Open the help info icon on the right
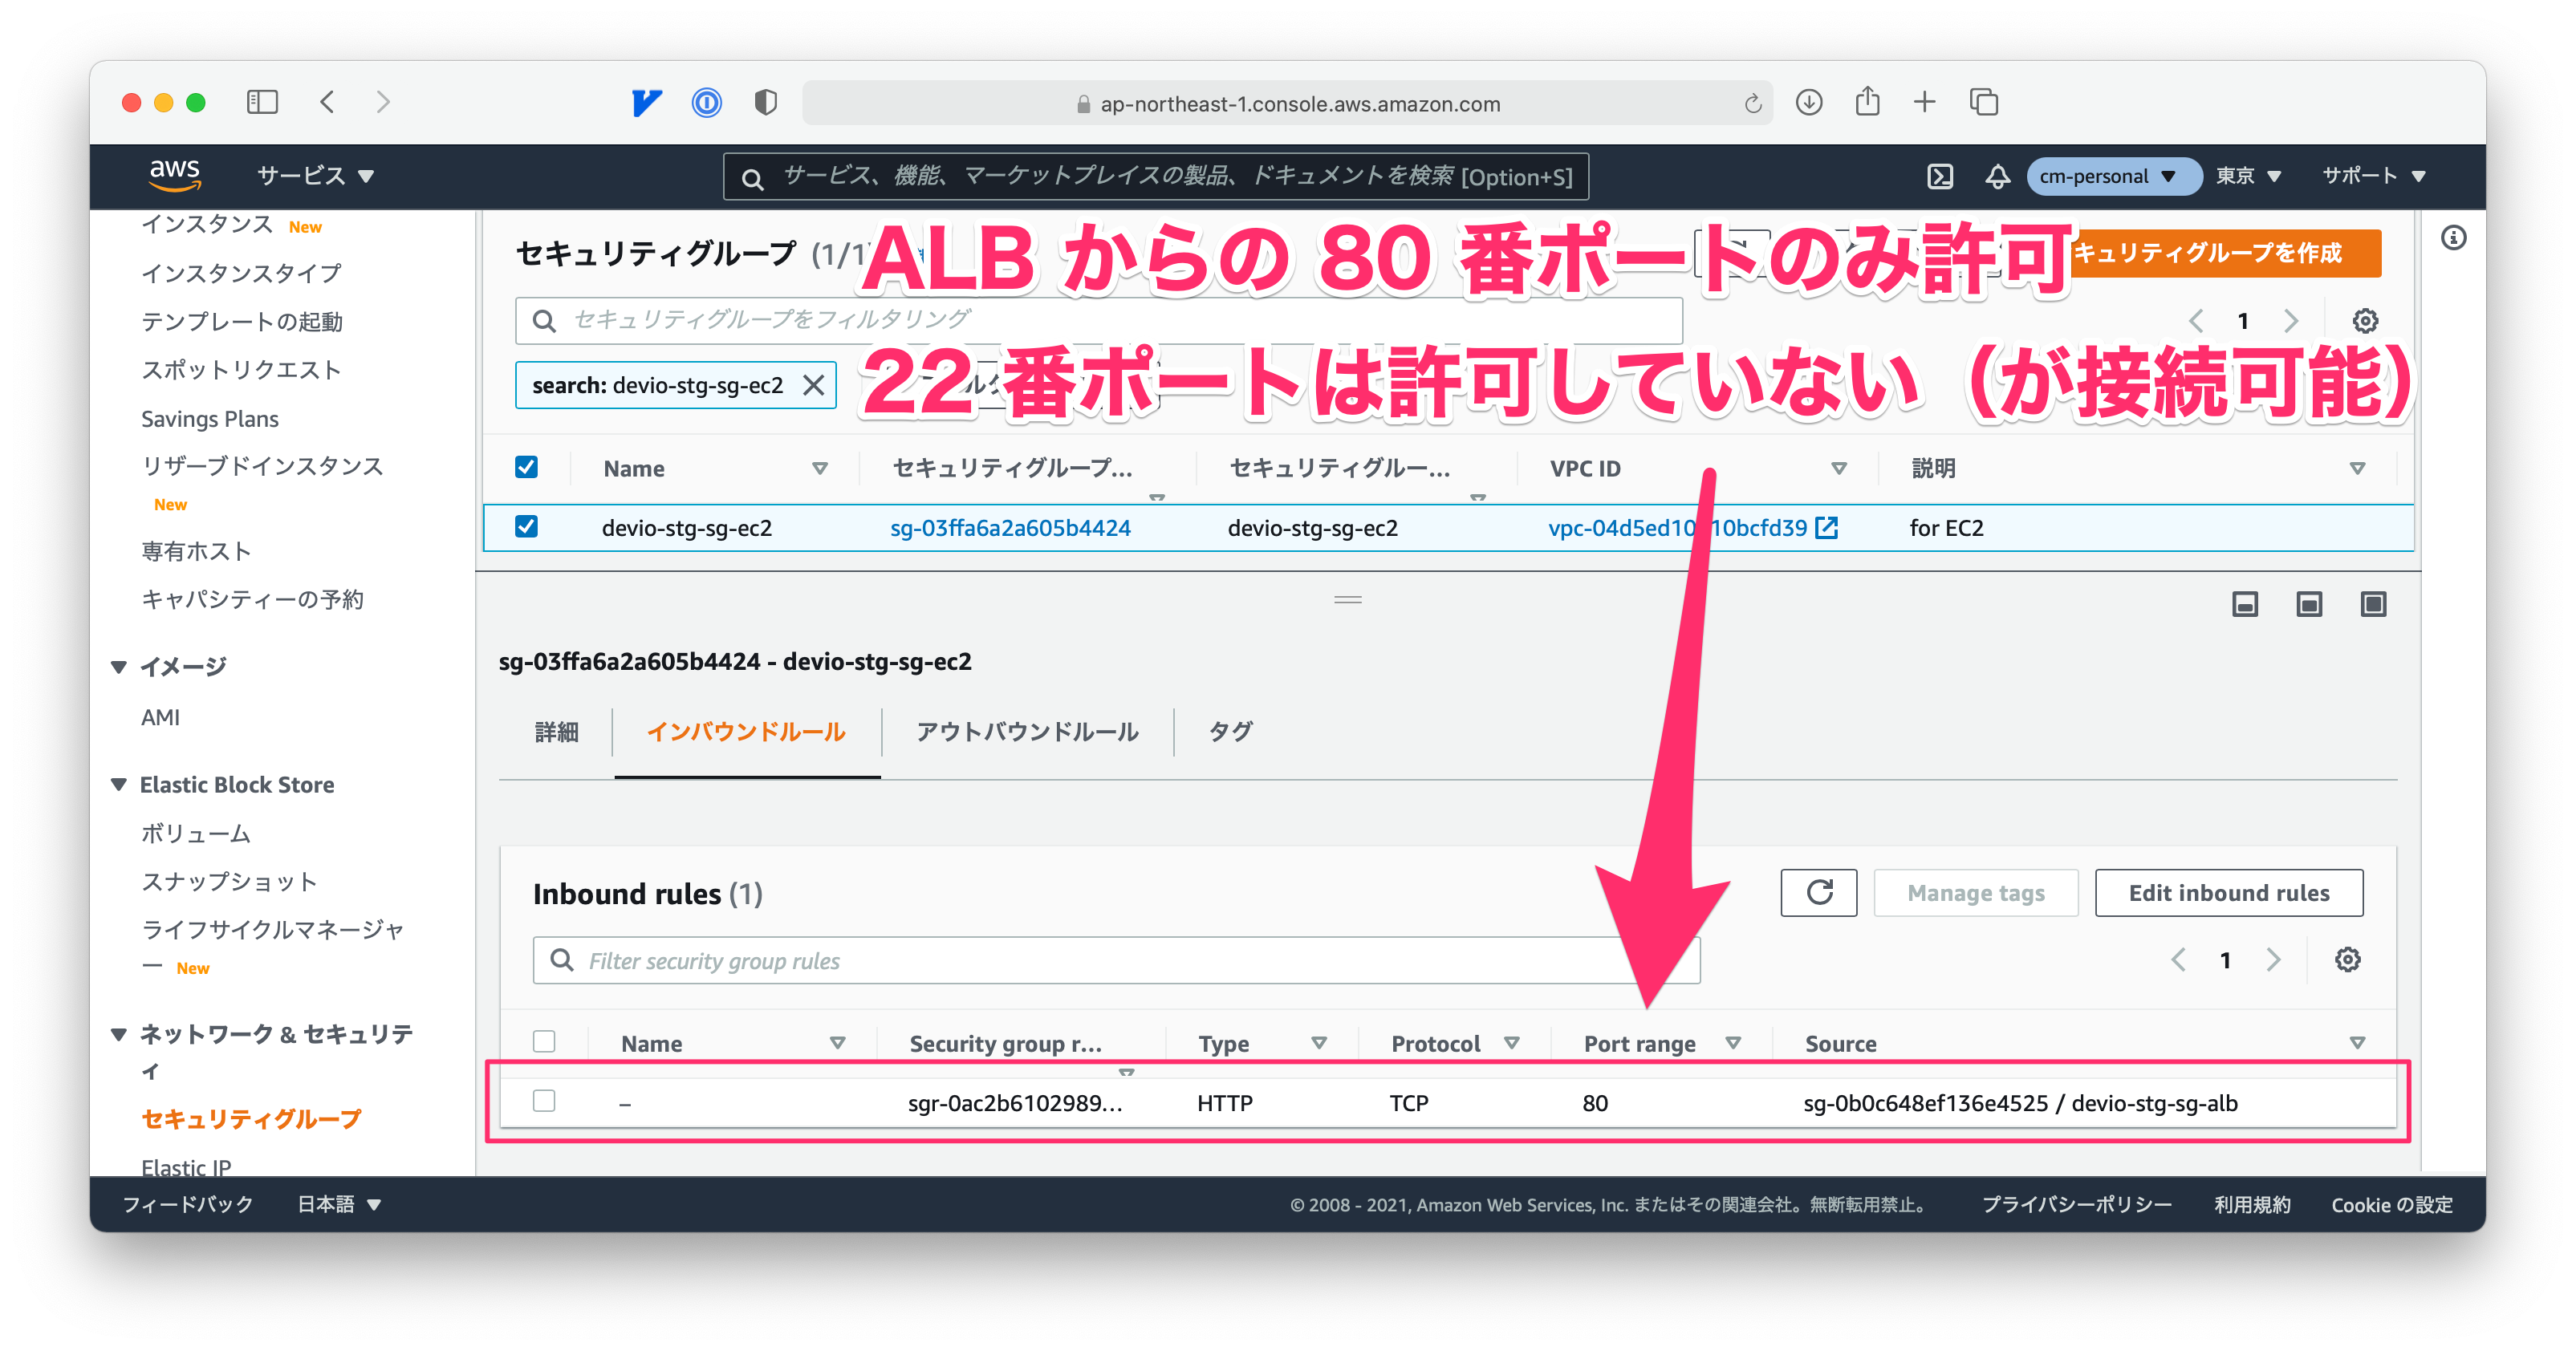Screen dimensions: 2576x1351 tap(2453, 238)
